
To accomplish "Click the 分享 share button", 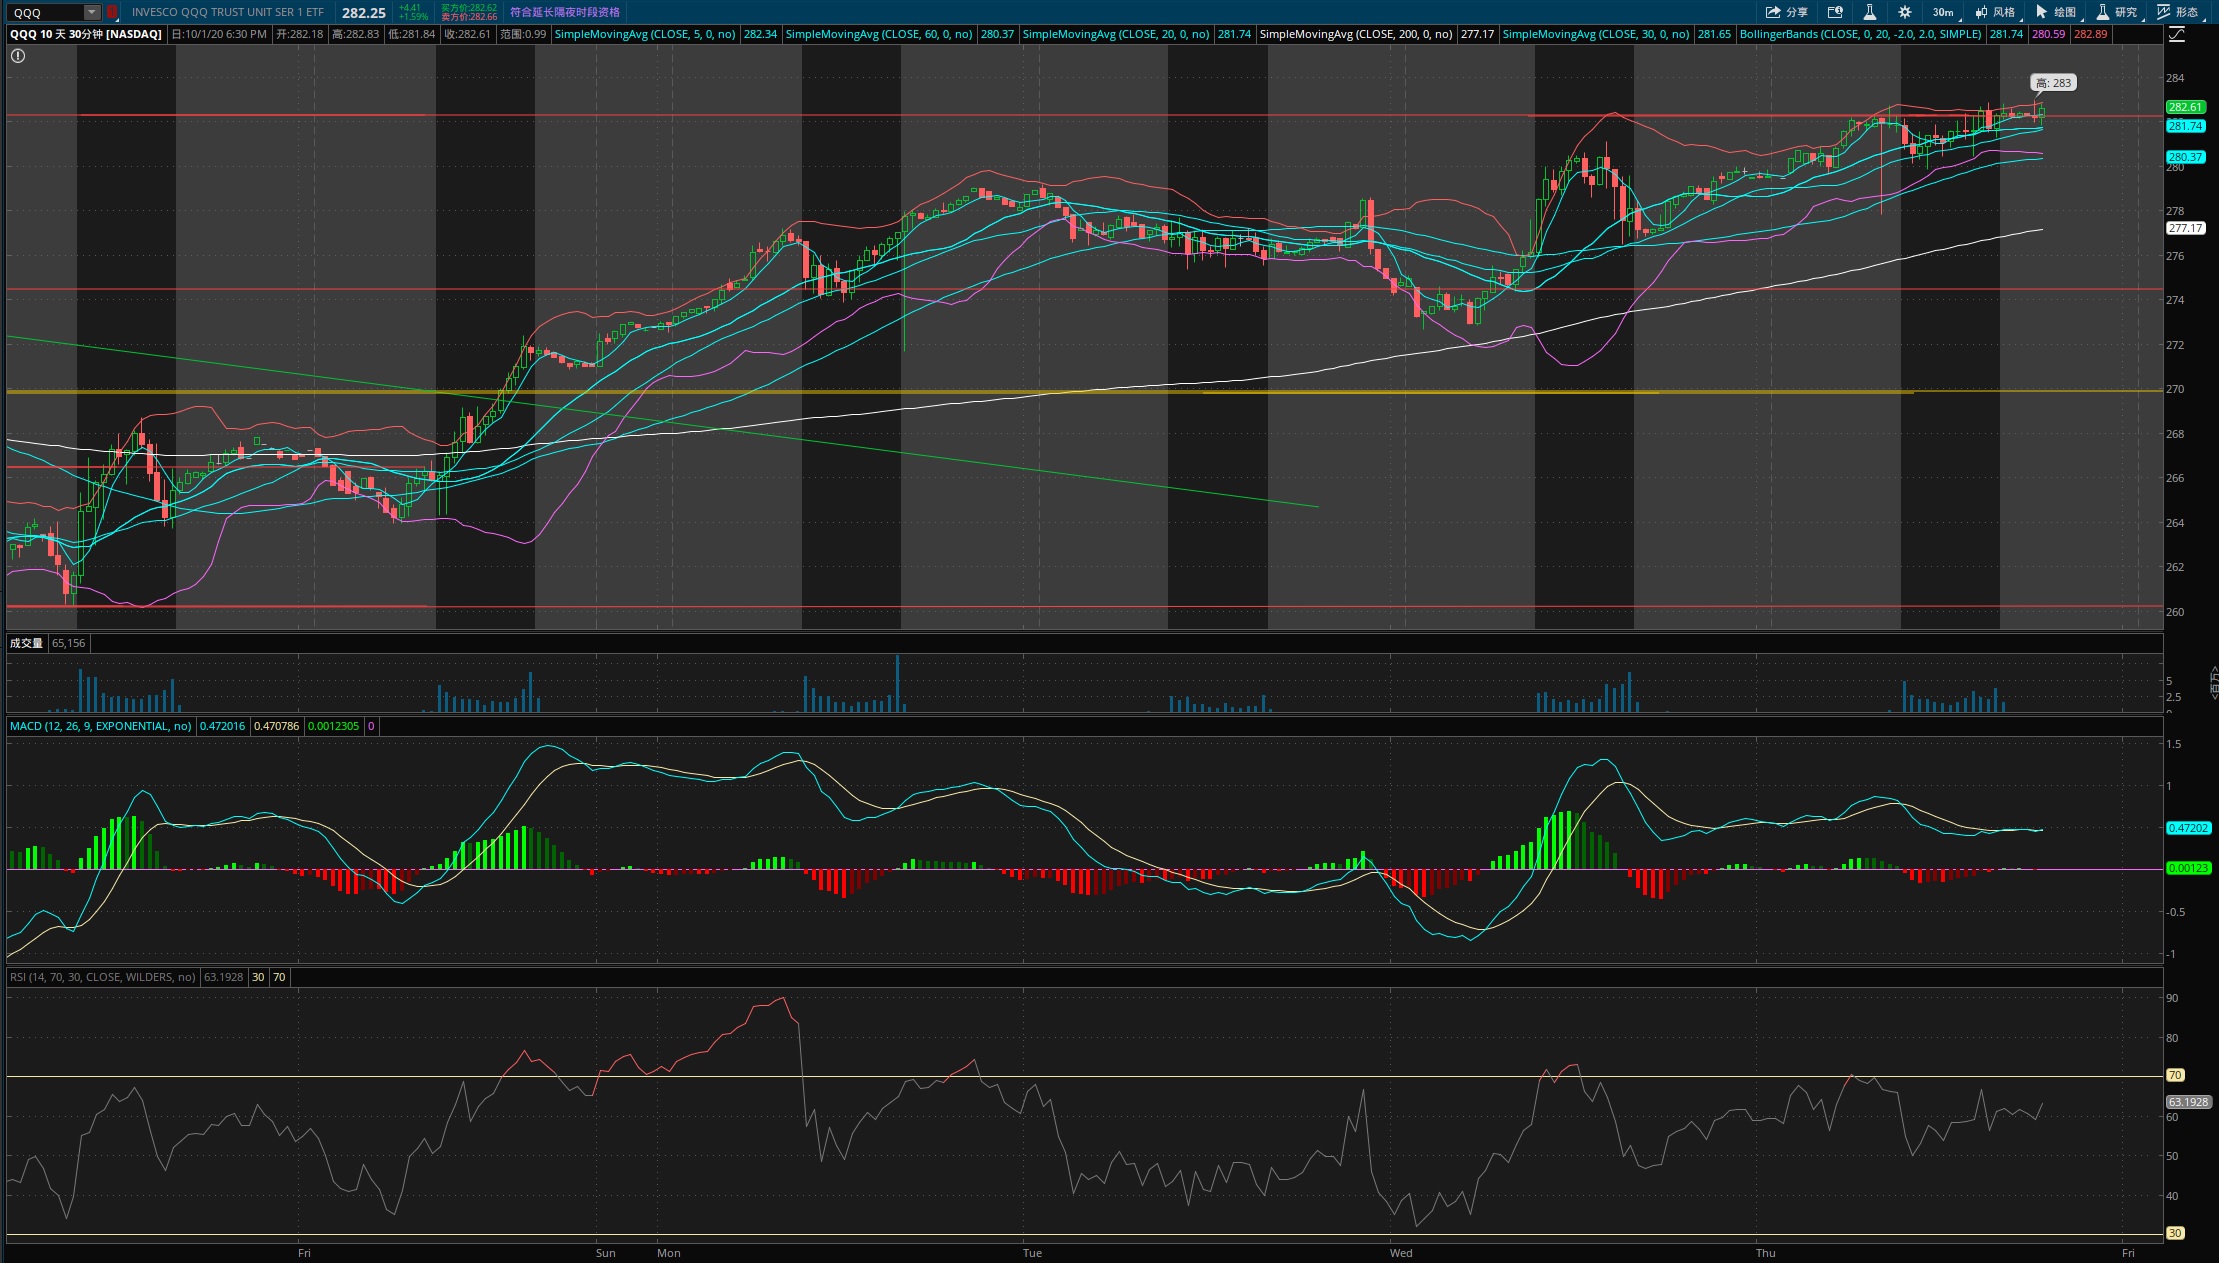I will tap(1787, 12).
